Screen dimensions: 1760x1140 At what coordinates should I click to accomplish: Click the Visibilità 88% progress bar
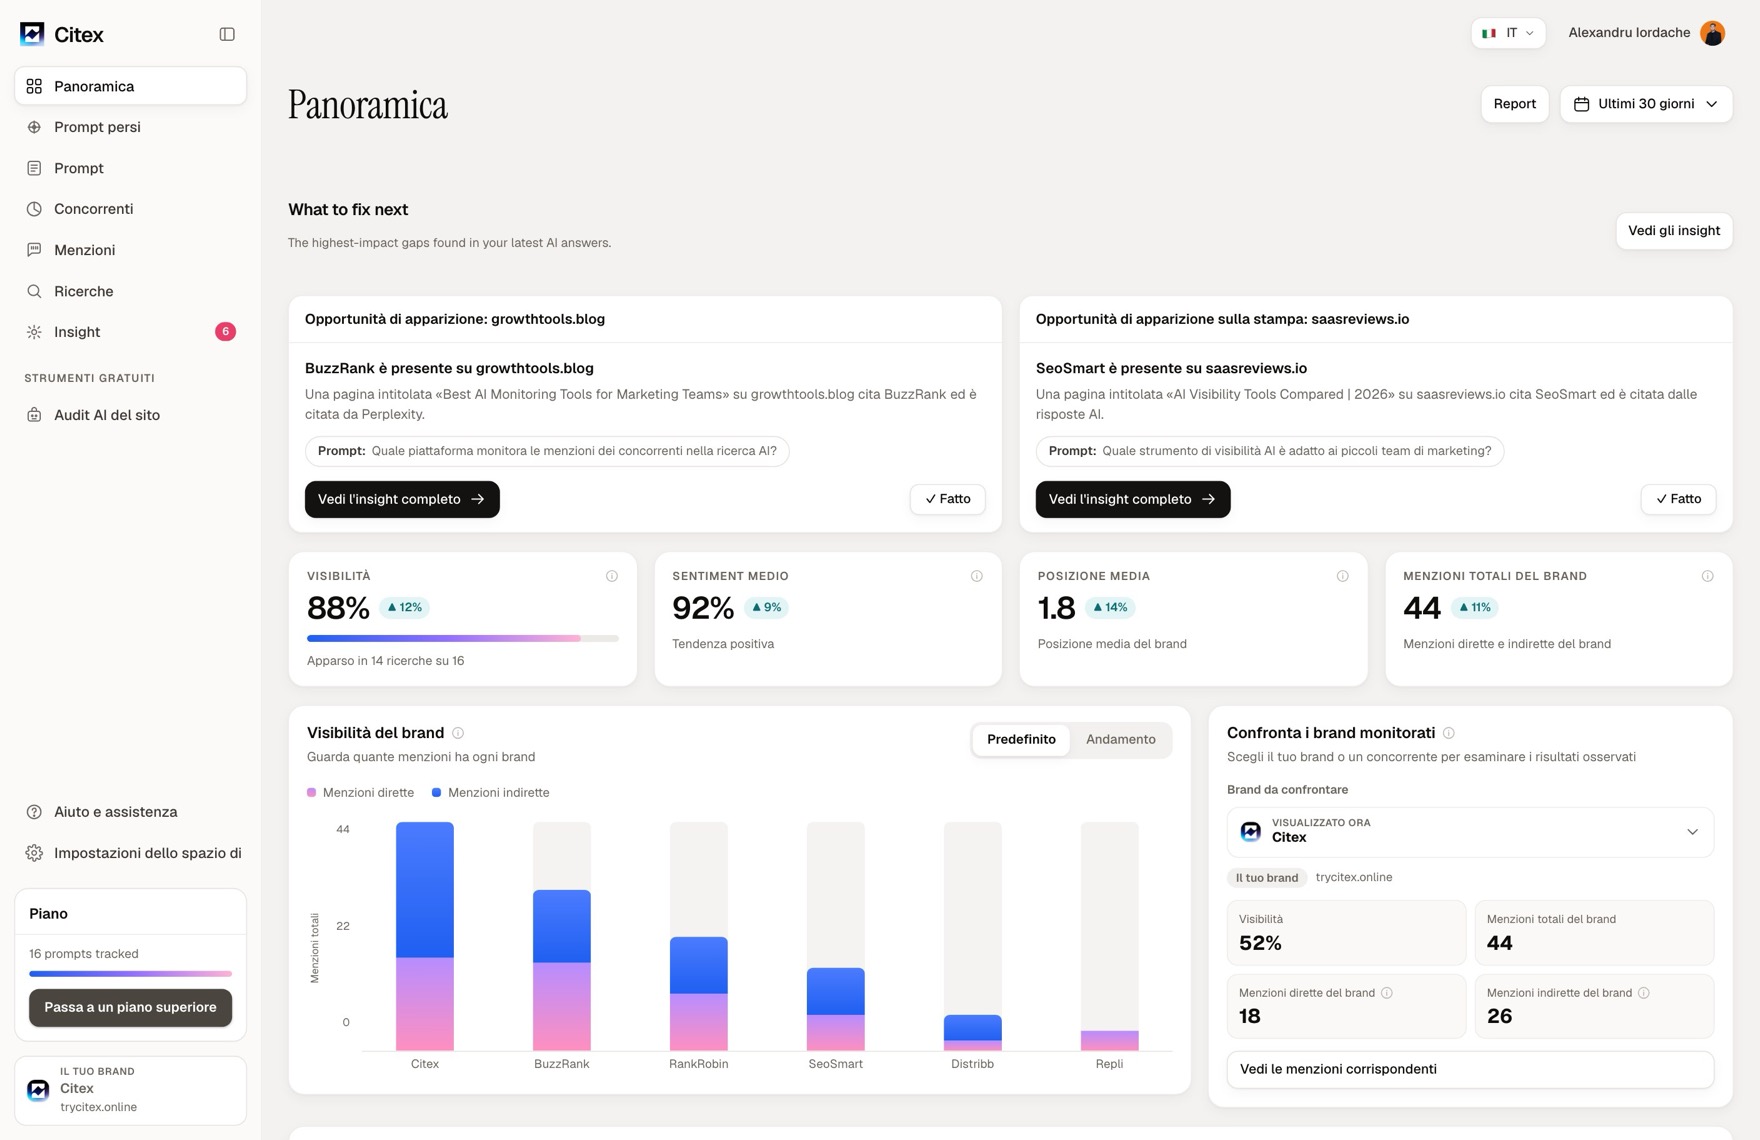tap(462, 638)
